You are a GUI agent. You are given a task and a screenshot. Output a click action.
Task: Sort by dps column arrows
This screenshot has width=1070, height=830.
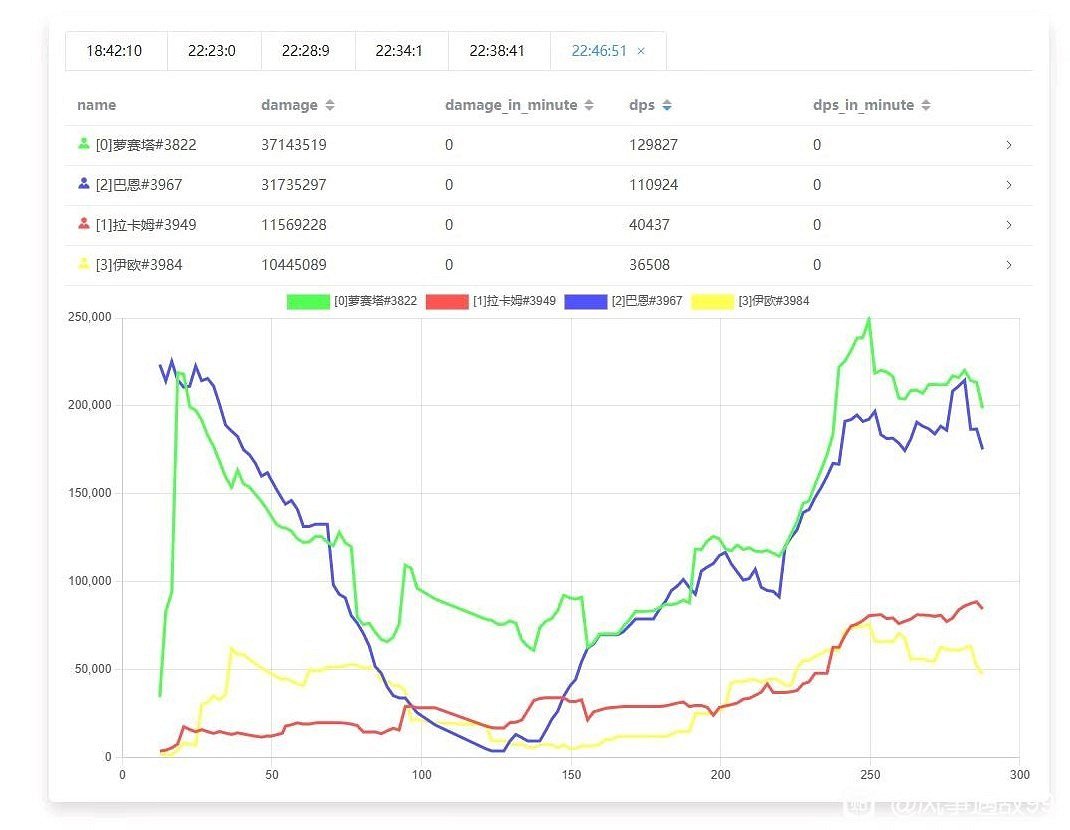tap(667, 105)
